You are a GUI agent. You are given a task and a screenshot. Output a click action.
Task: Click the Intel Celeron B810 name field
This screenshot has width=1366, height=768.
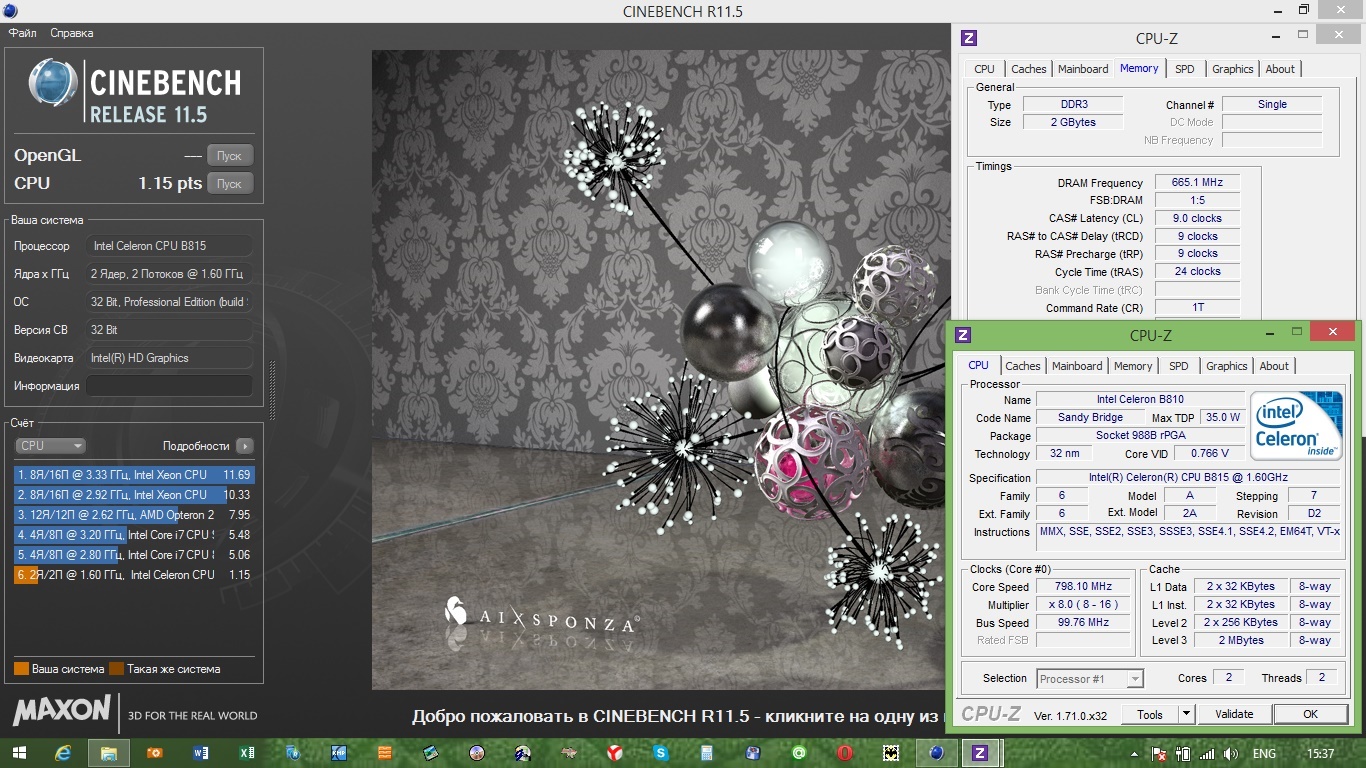point(1140,400)
